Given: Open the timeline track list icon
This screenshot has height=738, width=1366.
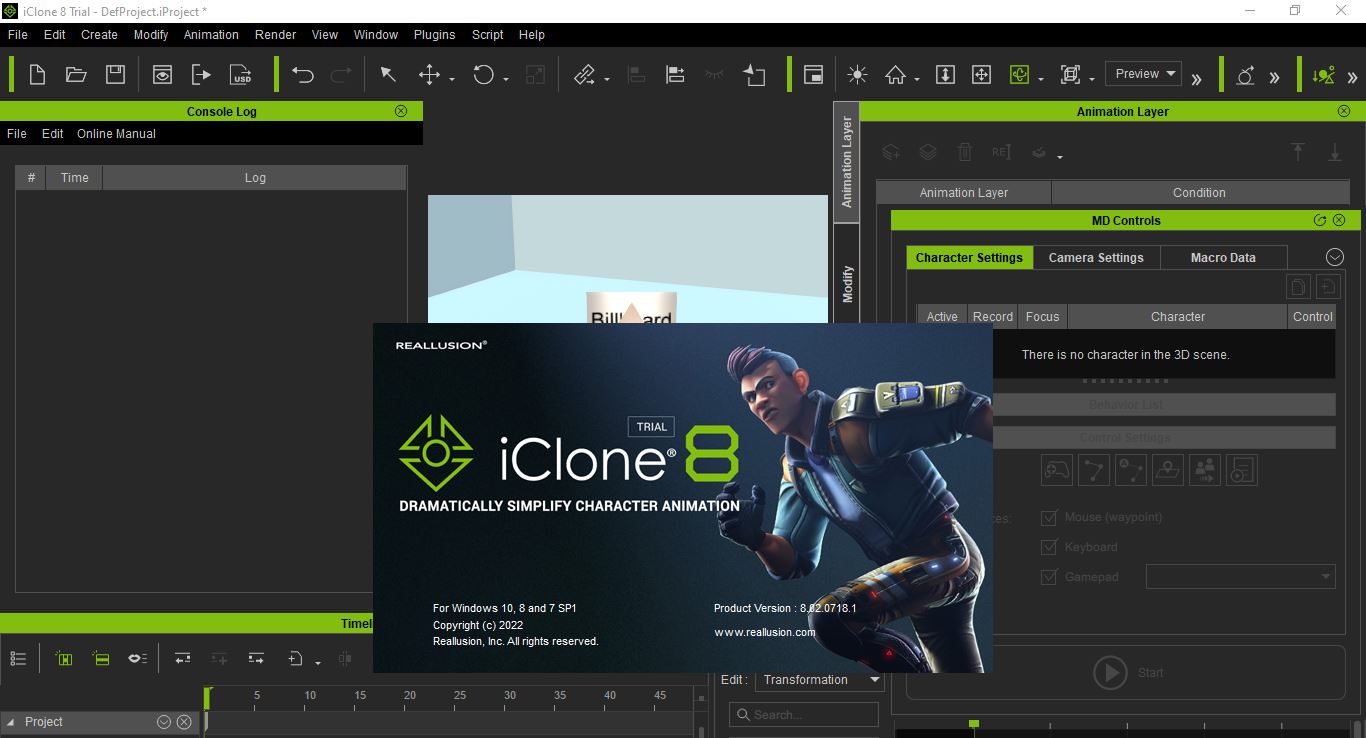Looking at the screenshot, I should 18,659.
